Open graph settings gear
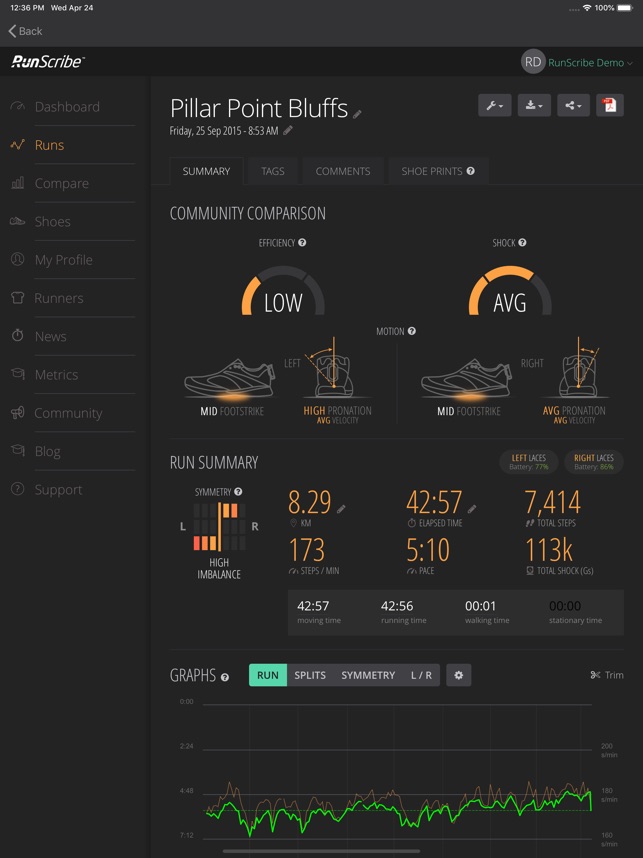Image resolution: width=643 pixels, height=858 pixels. (459, 675)
